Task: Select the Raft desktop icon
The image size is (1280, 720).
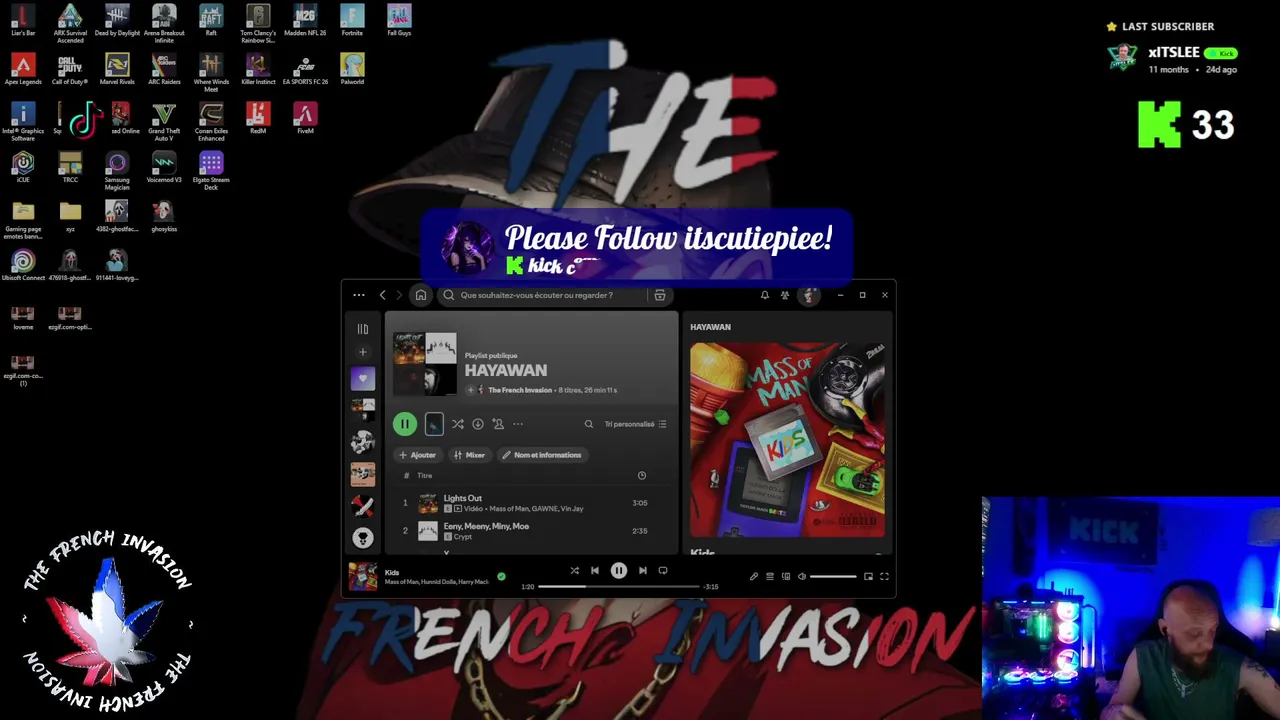Action: click(x=211, y=20)
